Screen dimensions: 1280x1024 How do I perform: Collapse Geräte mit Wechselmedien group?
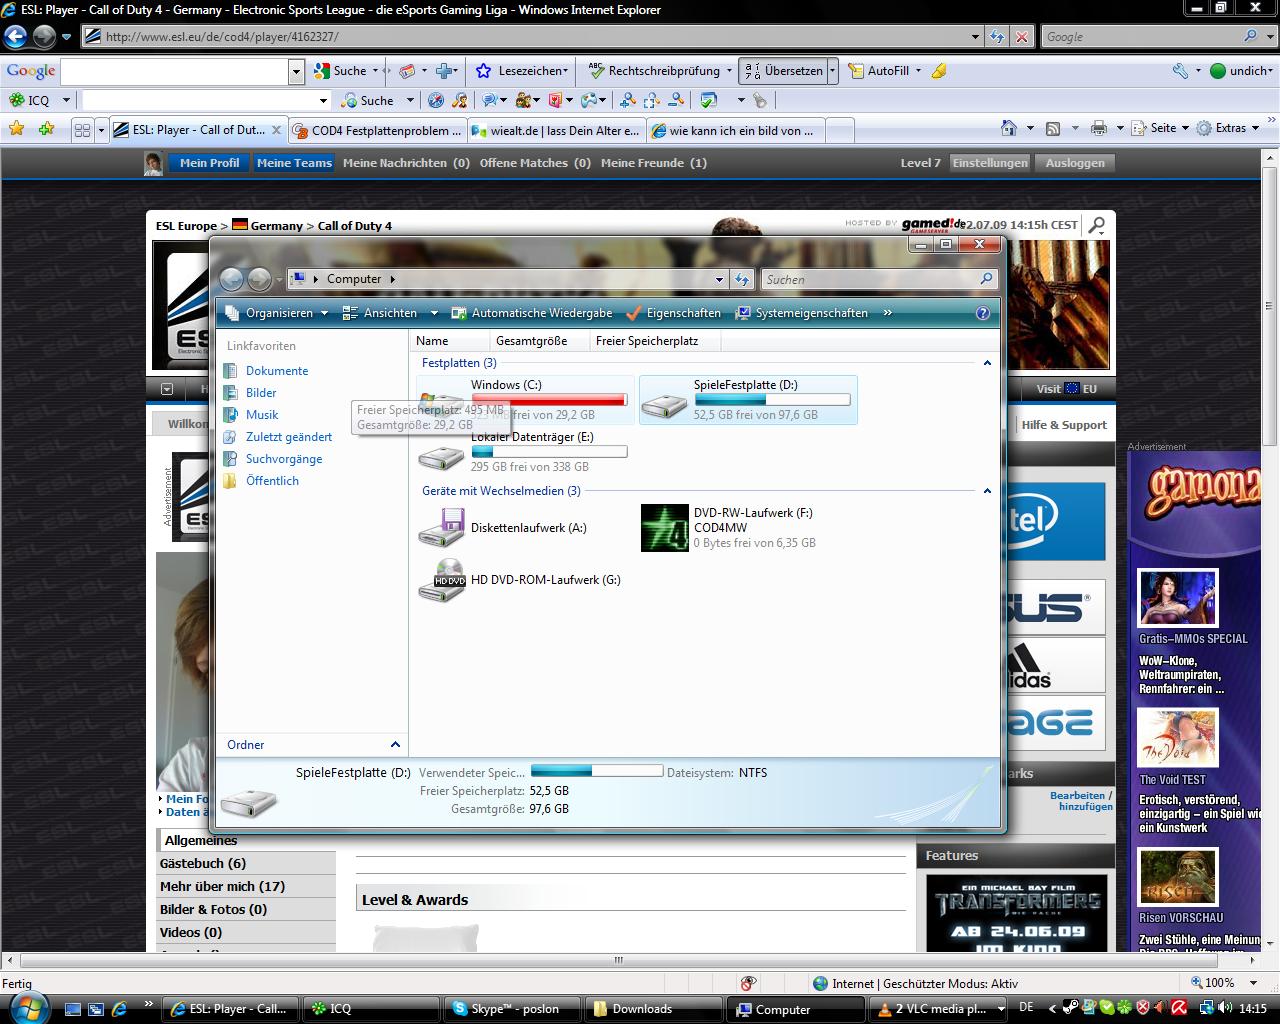coord(987,491)
